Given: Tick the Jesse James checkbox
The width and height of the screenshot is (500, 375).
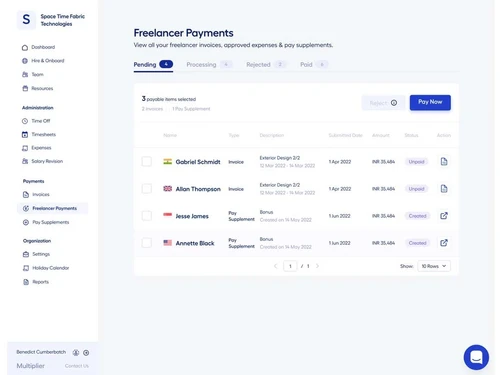Looking at the screenshot, I should (x=147, y=216).
